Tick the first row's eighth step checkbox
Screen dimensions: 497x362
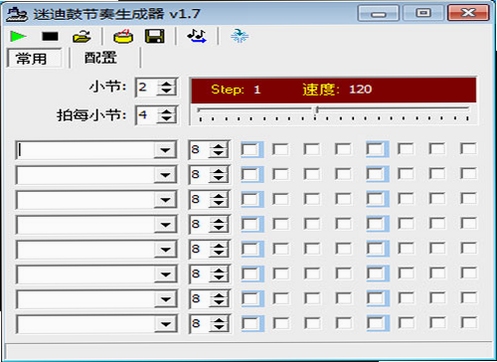468,149
